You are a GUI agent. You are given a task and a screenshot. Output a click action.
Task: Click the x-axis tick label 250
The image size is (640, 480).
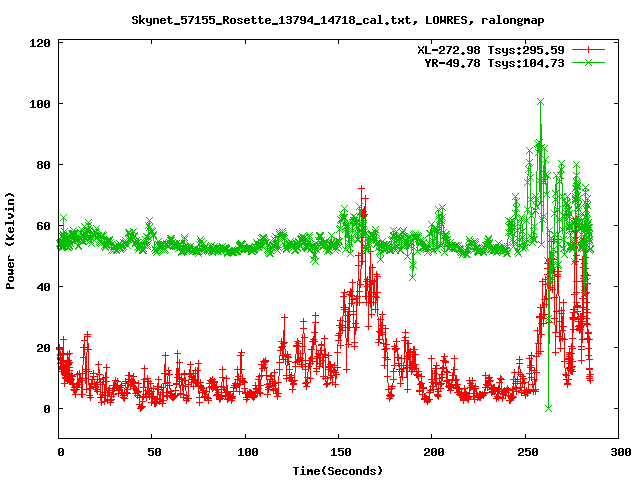coord(527,452)
